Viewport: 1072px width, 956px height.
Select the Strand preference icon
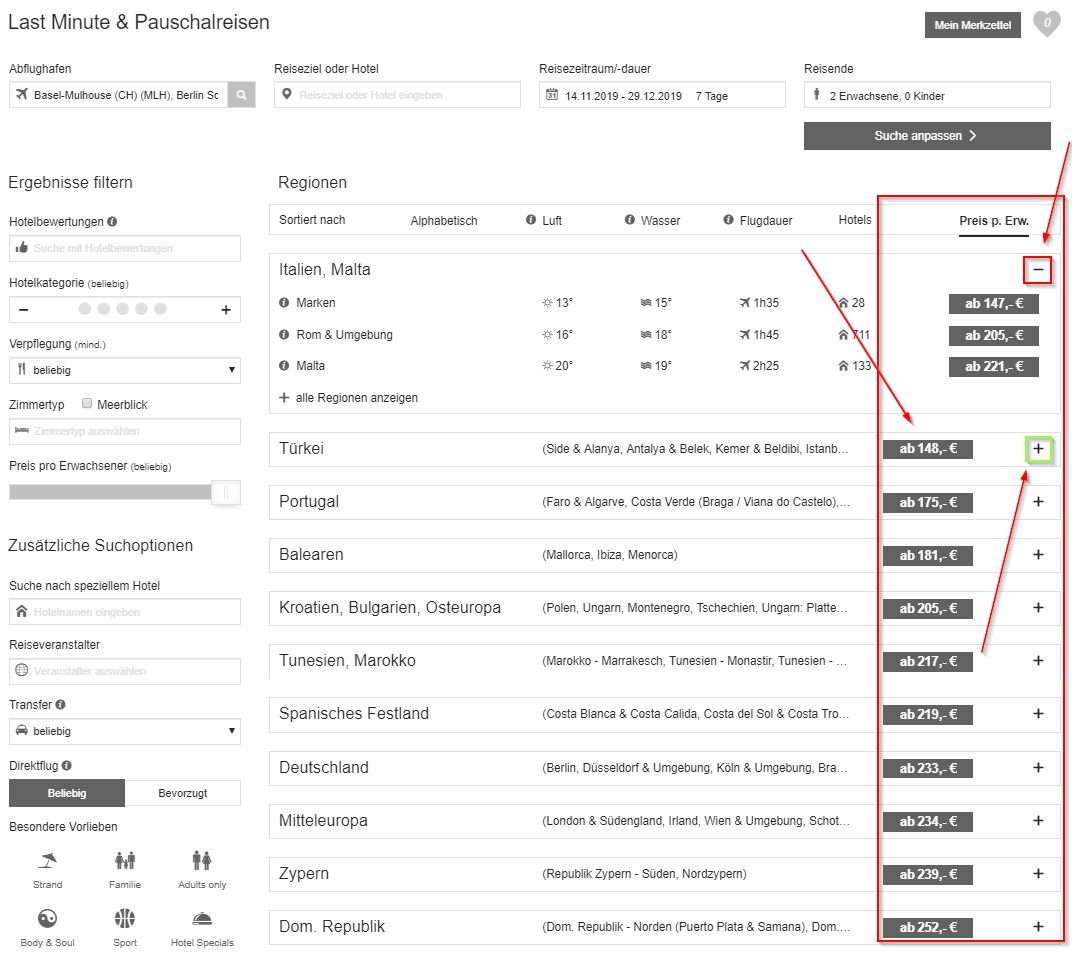coord(47,861)
